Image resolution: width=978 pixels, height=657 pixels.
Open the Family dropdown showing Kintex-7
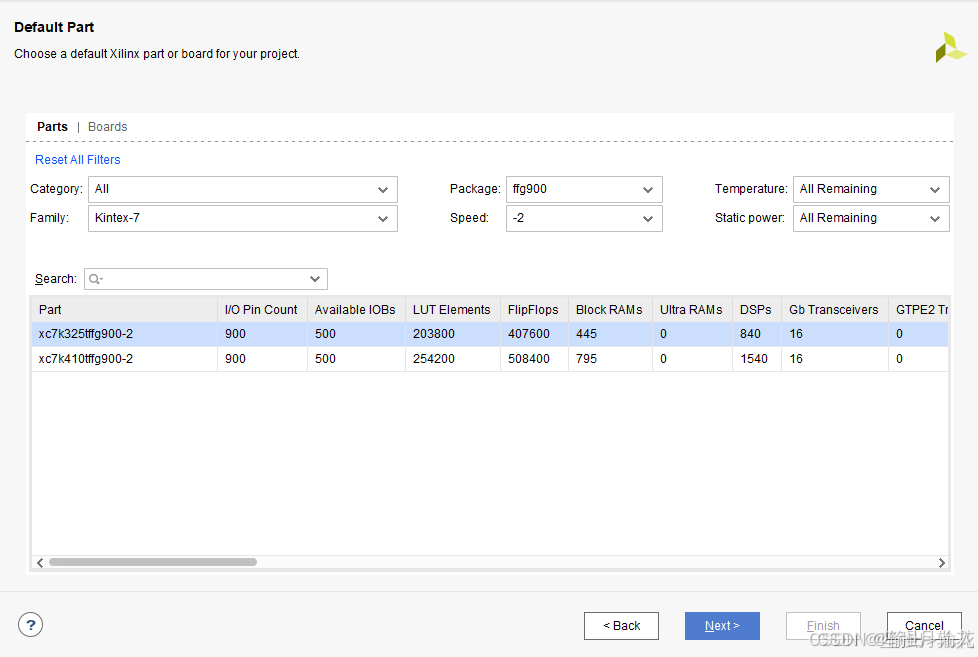coord(243,218)
